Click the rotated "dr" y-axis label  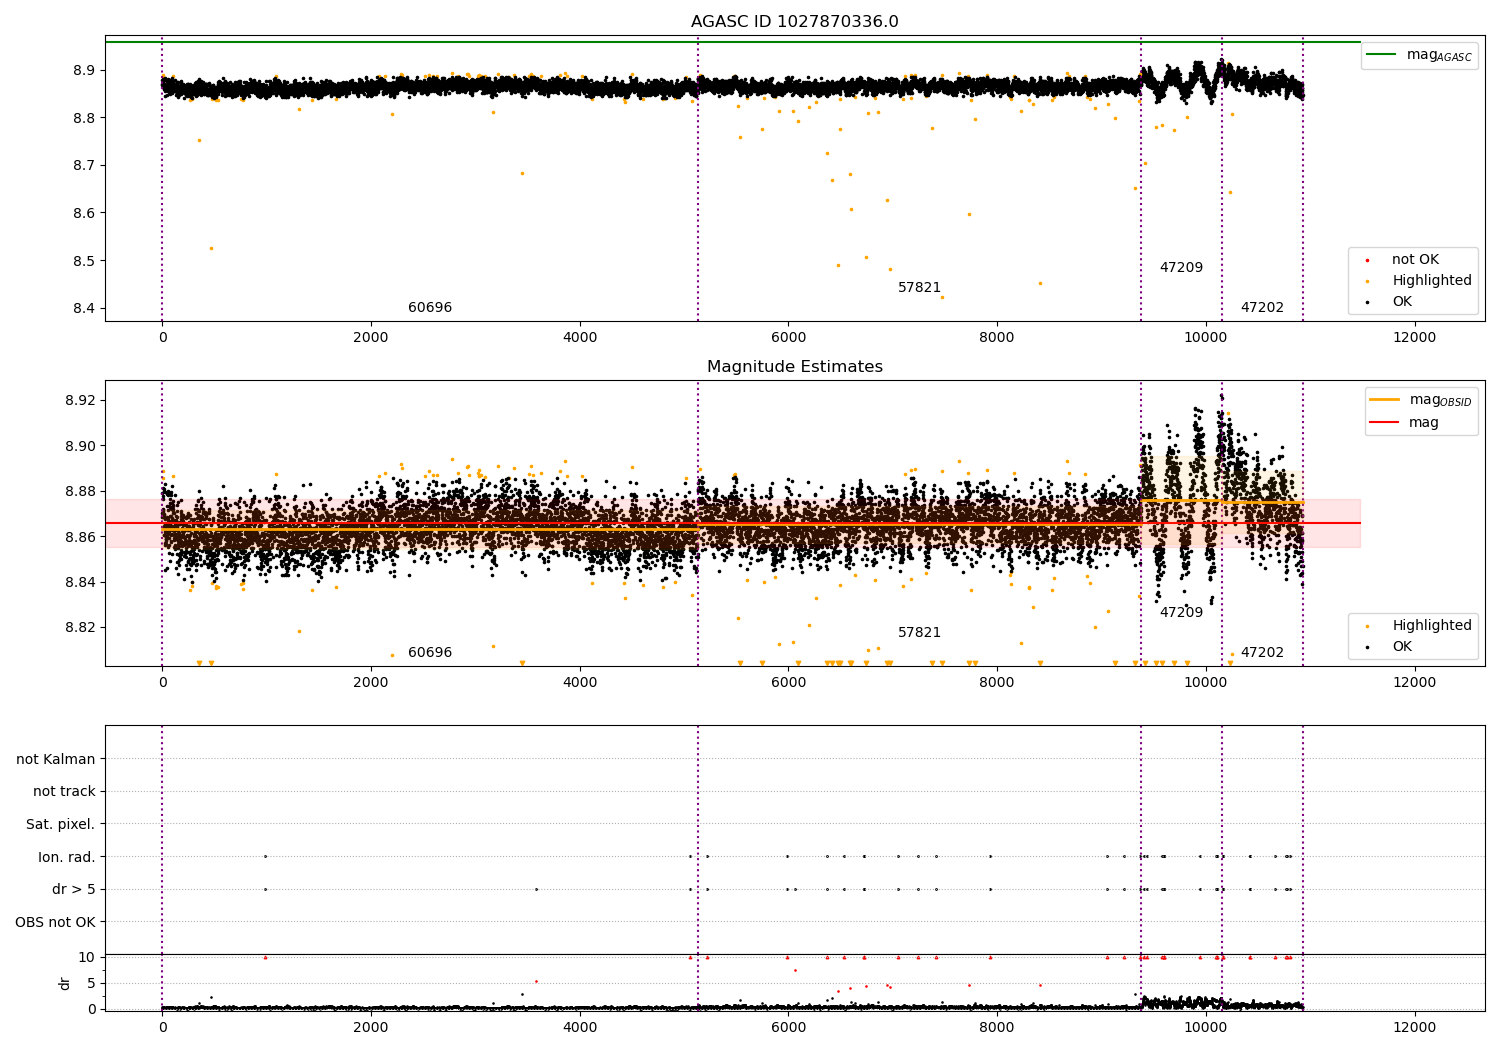point(65,983)
